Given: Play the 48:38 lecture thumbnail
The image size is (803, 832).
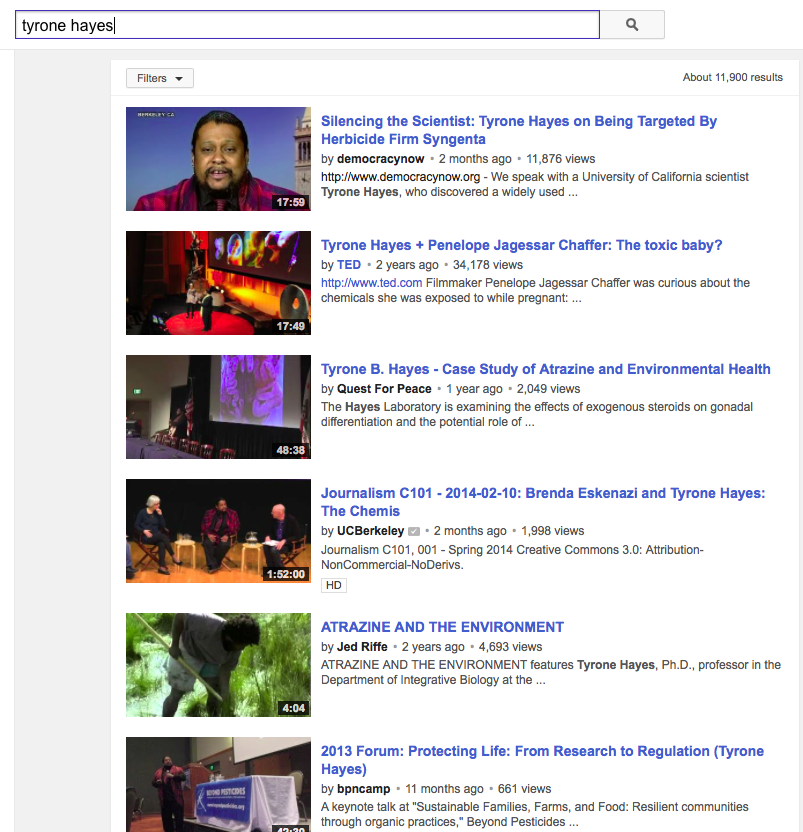Looking at the screenshot, I should (218, 407).
